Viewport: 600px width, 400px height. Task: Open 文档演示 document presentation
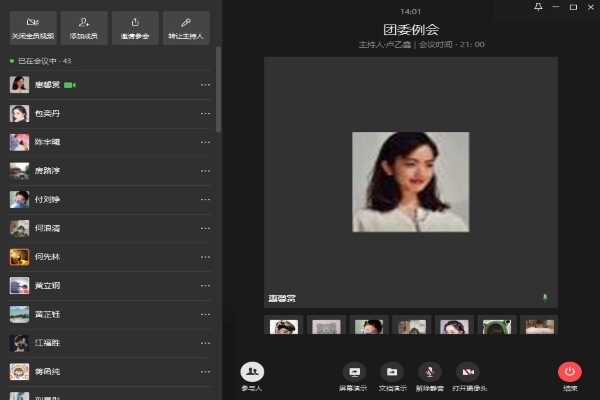[392, 375]
